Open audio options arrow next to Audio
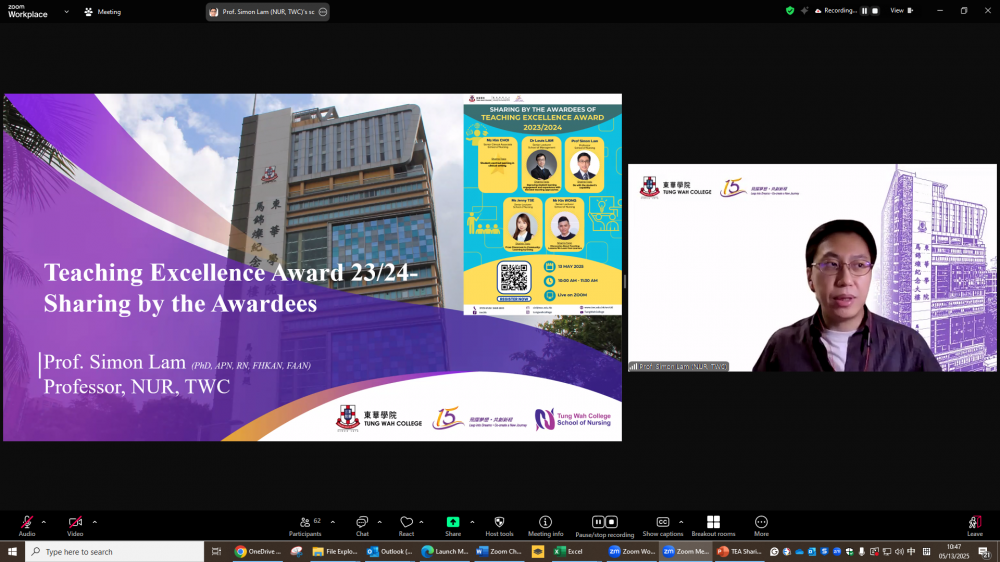 [43, 522]
